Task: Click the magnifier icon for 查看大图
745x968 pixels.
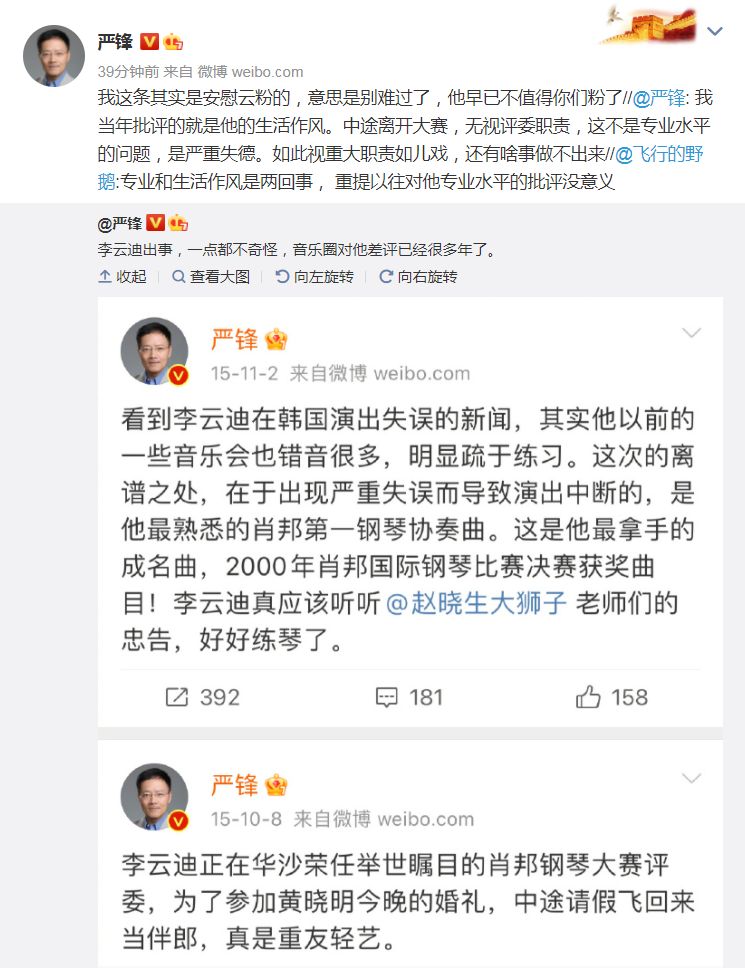Action: click(x=178, y=277)
